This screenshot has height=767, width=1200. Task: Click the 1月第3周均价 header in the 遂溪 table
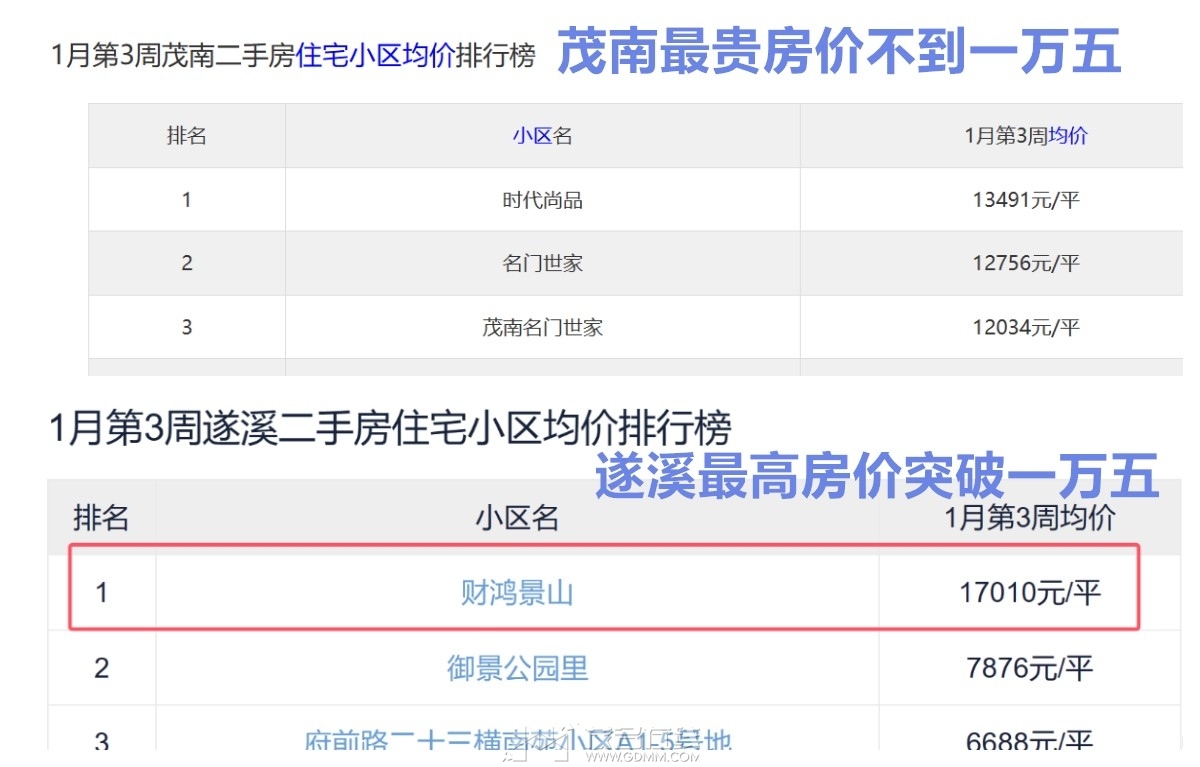pyautogui.click(x=1029, y=518)
